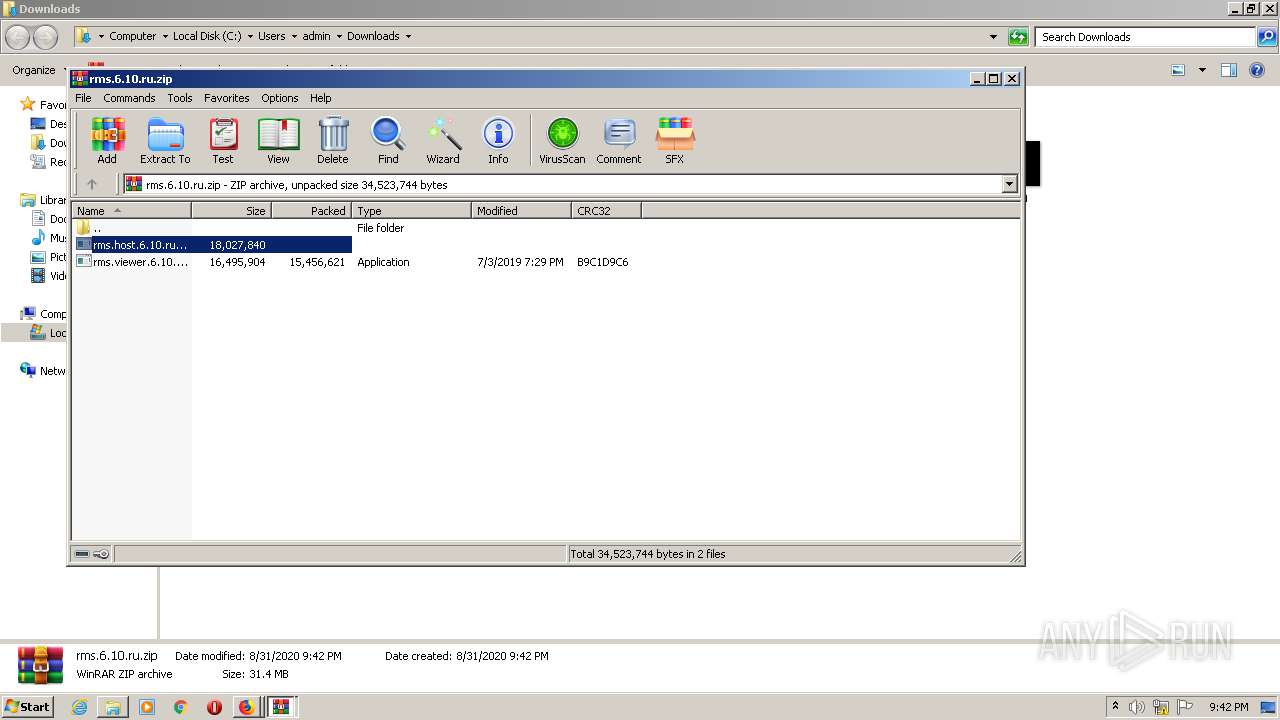Click the Add toolbar icon in WinRAR

coord(107,140)
